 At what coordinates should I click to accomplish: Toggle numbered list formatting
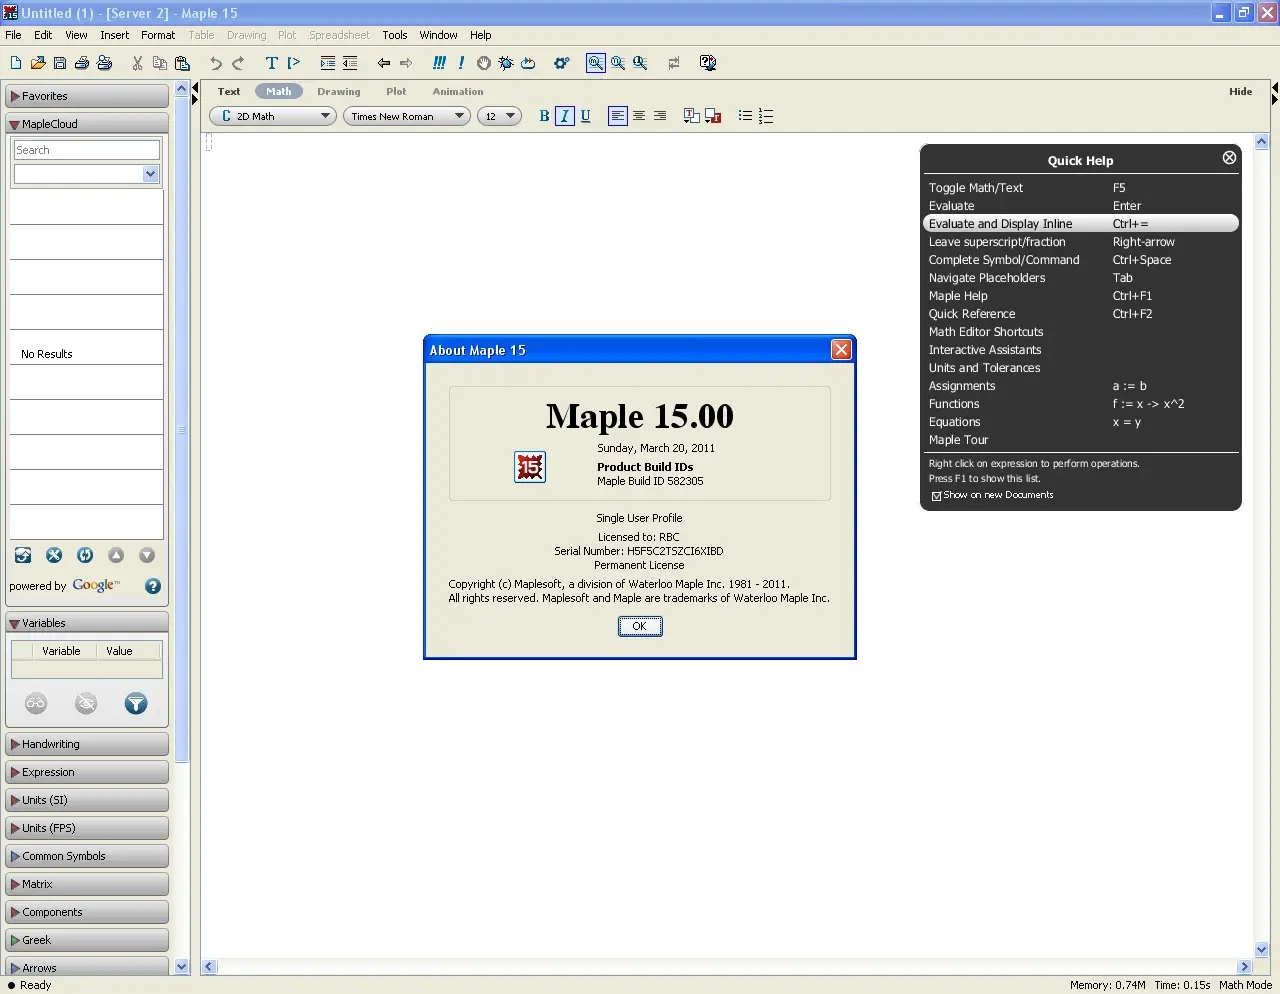pyautogui.click(x=766, y=116)
